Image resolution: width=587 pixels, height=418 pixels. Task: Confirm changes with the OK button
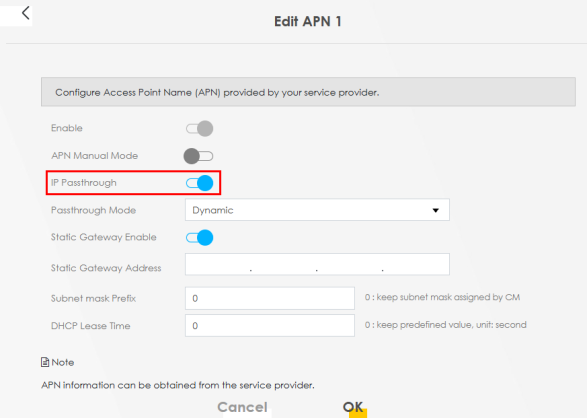click(353, 407)
